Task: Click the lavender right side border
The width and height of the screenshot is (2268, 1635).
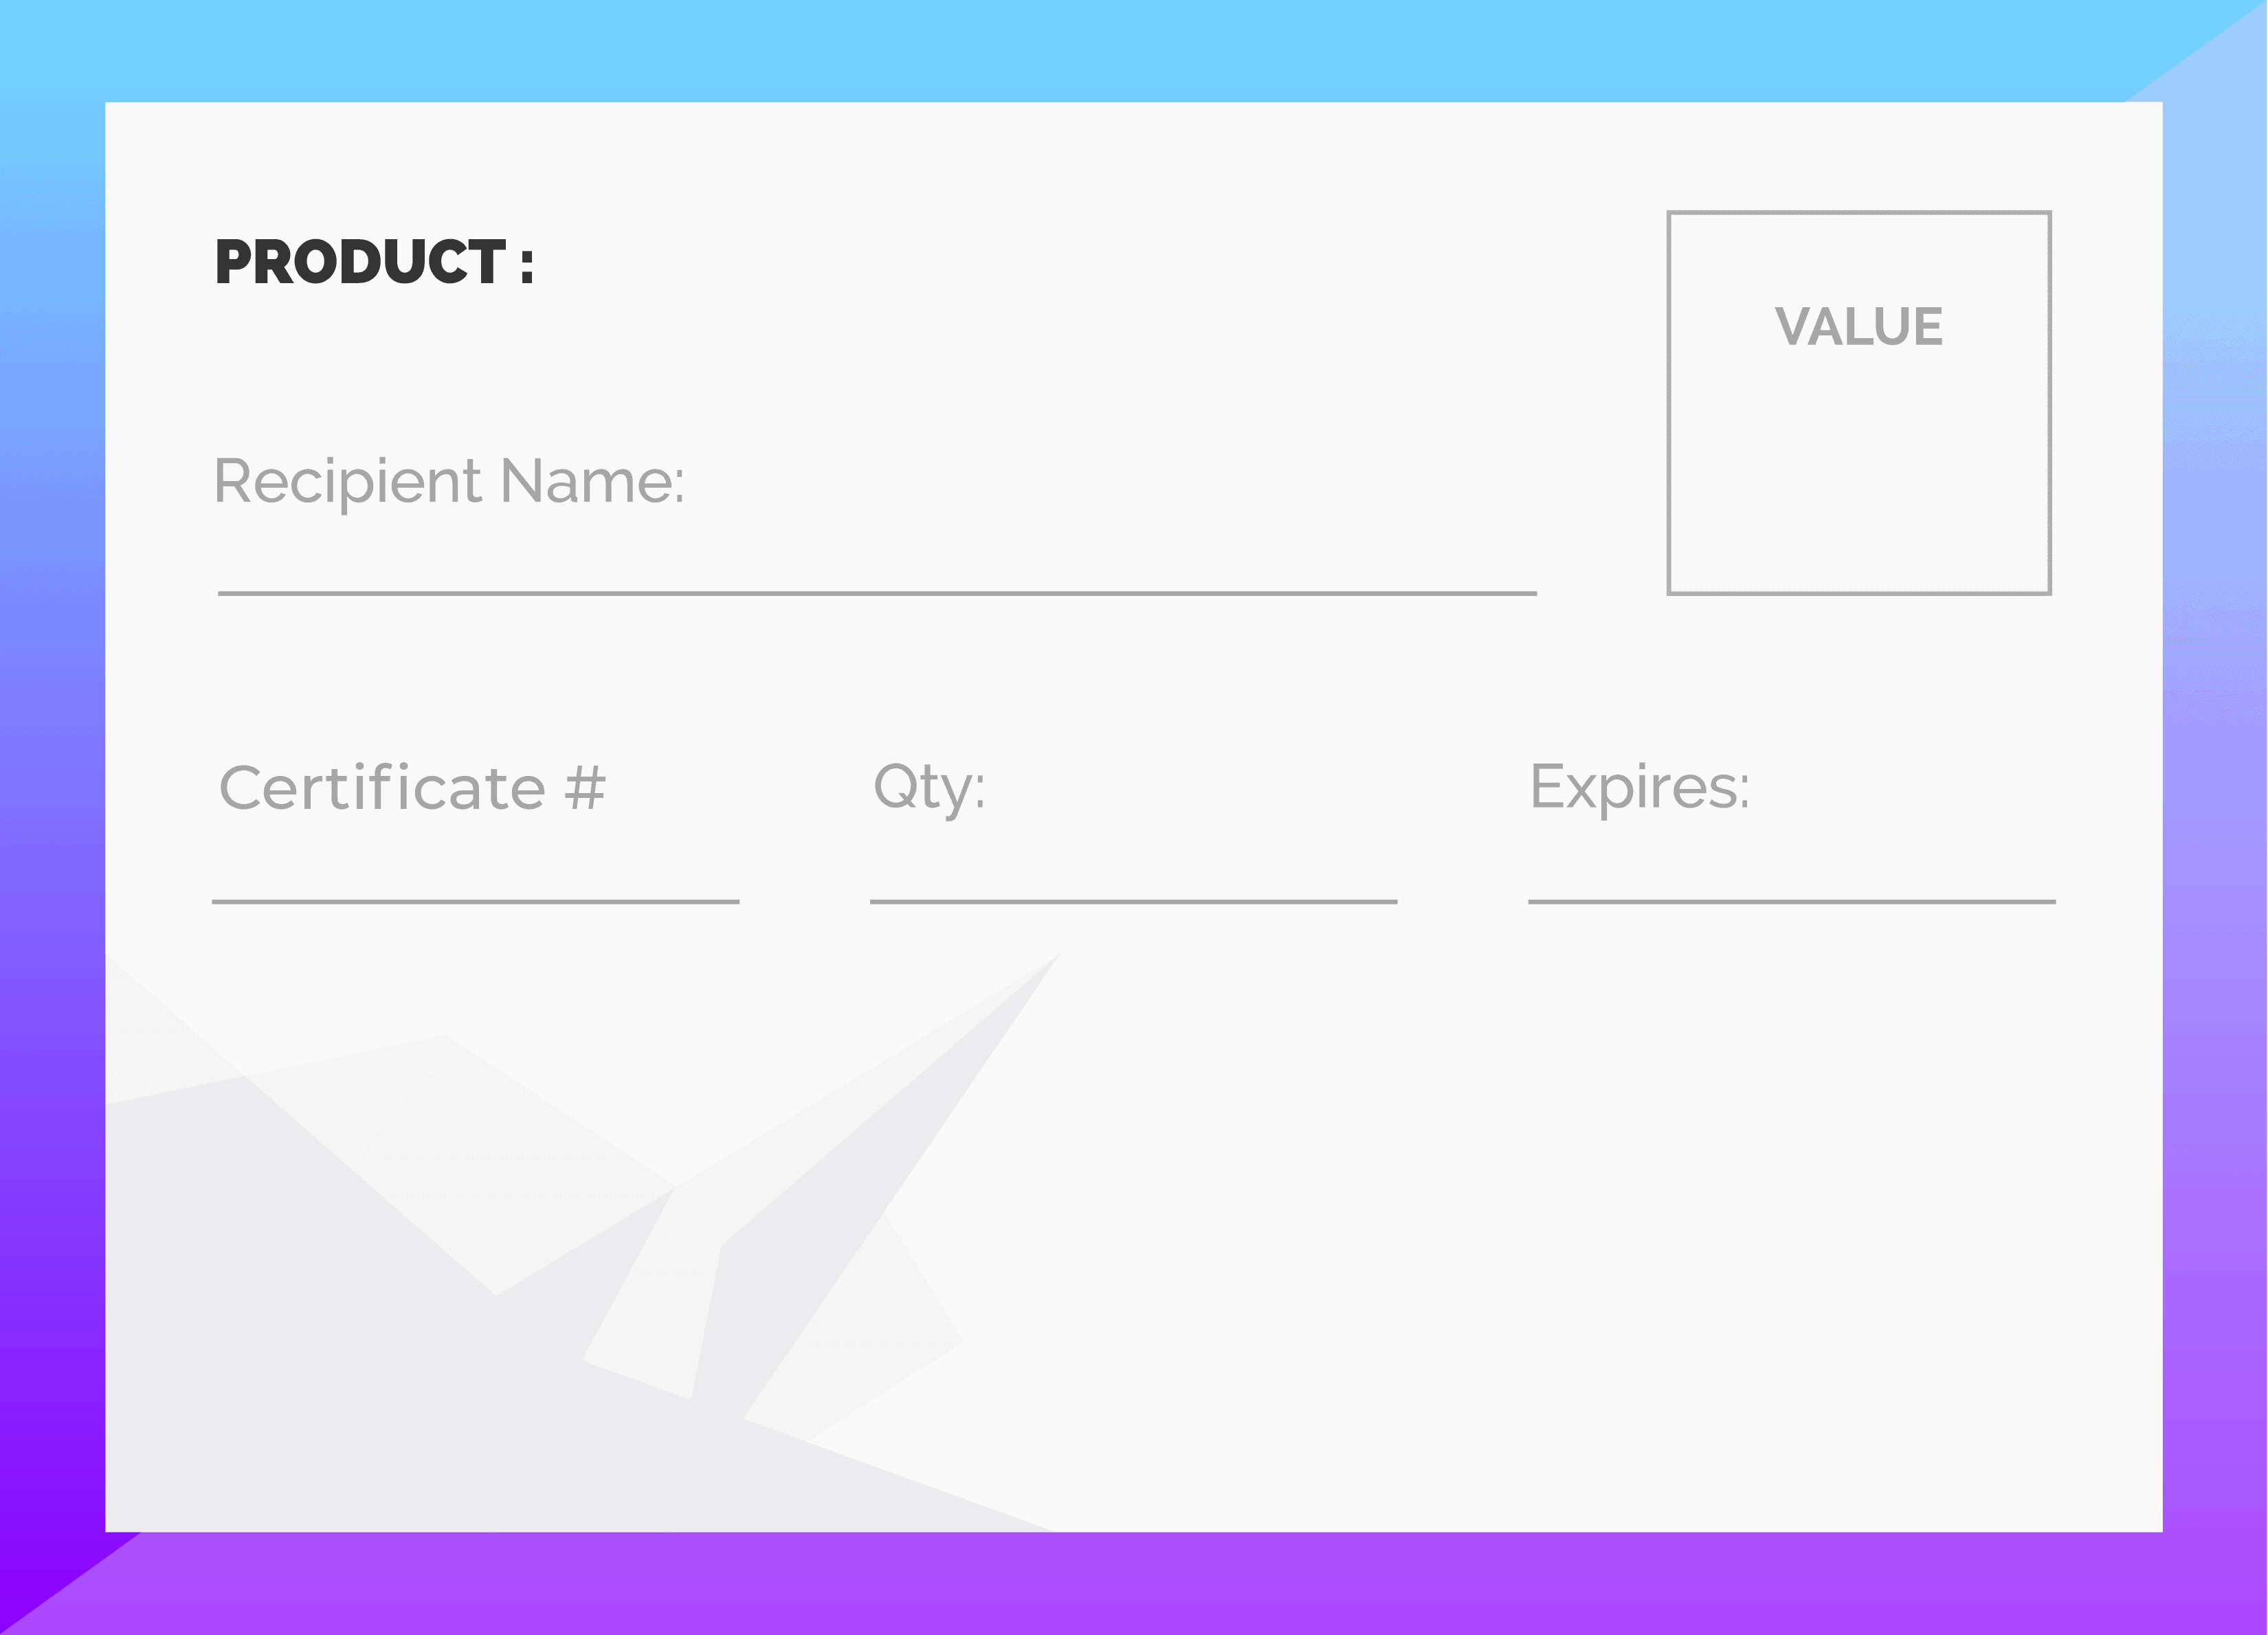Action: tap(2215, 800)
